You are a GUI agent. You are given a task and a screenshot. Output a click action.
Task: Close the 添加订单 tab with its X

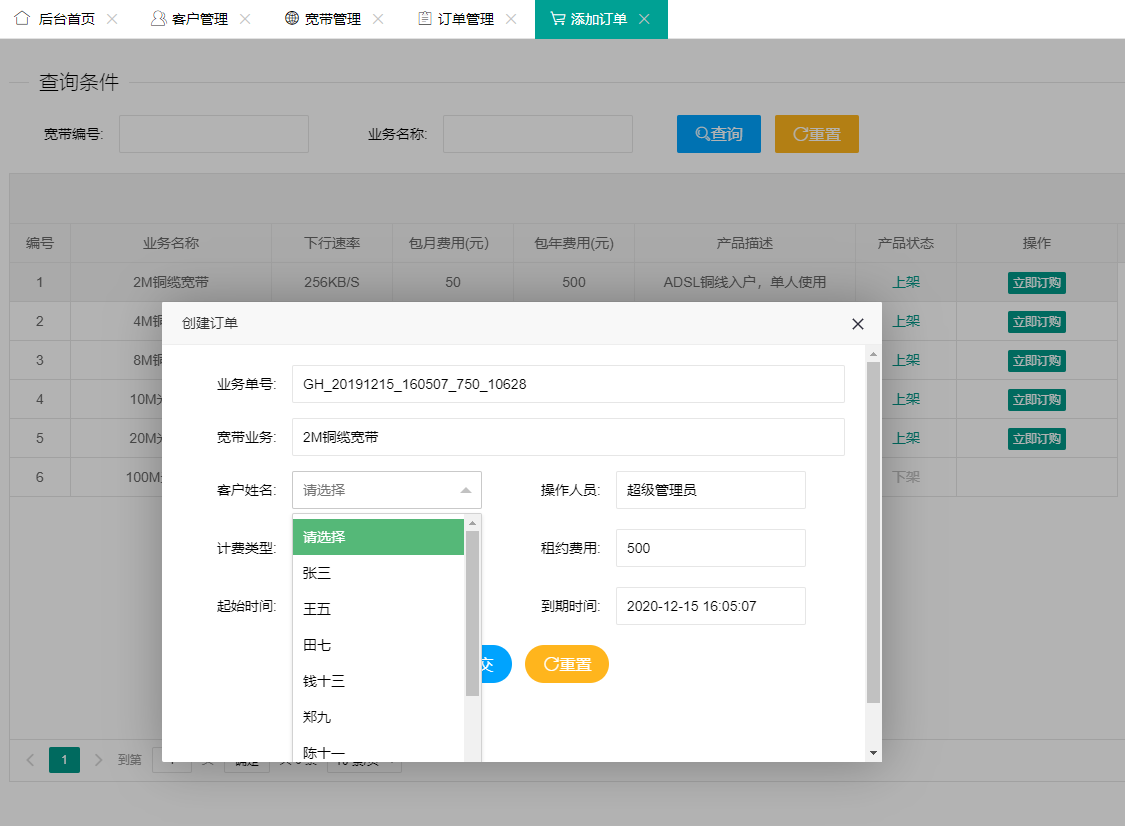[x=644, y=19]
